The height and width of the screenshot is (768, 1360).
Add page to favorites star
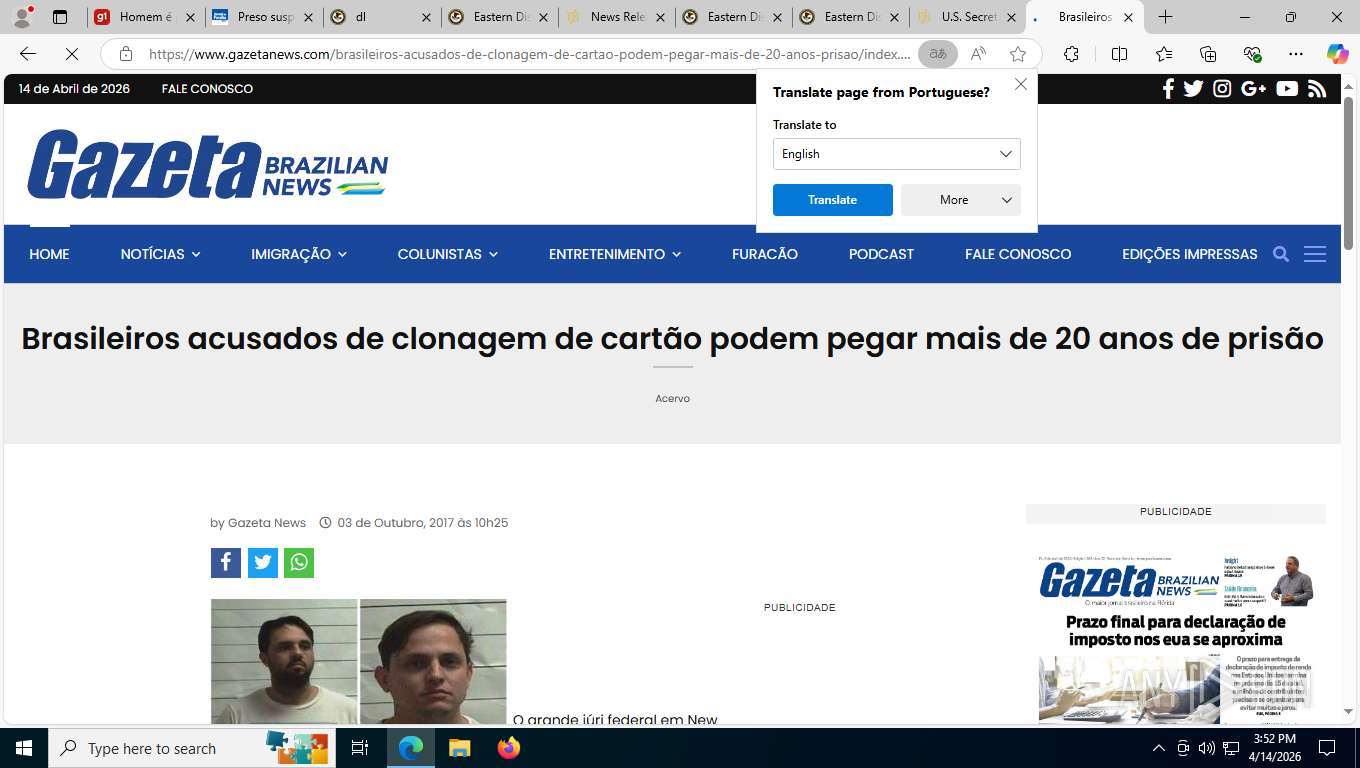pyautogui.click(x=1018, y=54)
